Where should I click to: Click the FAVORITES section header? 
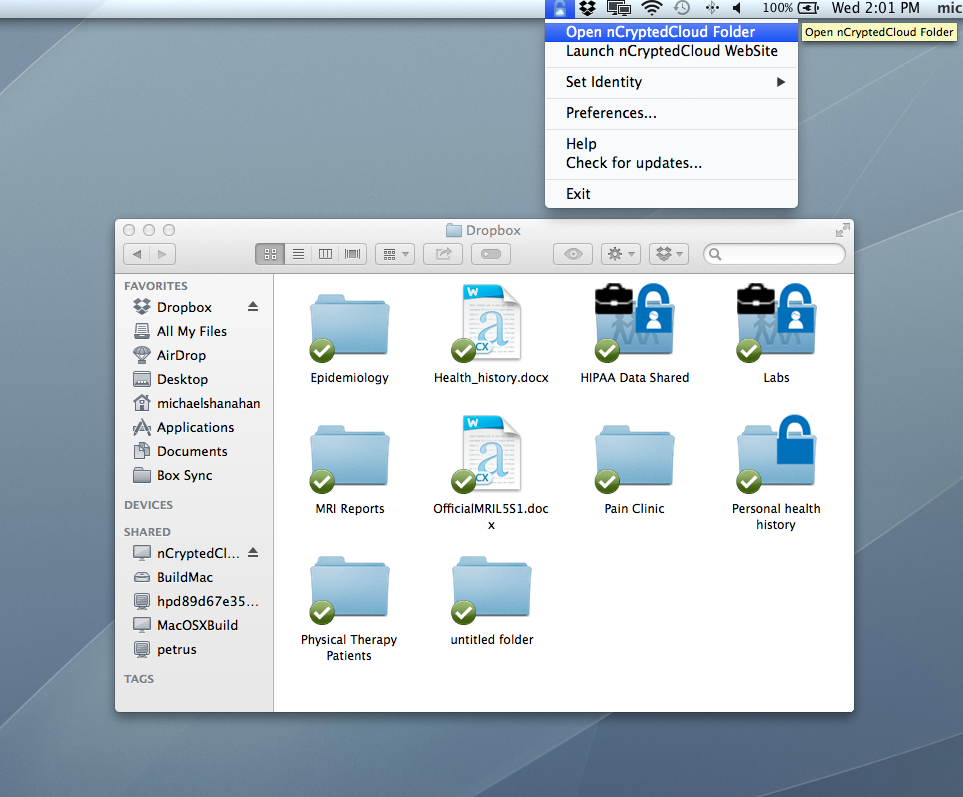[156, 286]
